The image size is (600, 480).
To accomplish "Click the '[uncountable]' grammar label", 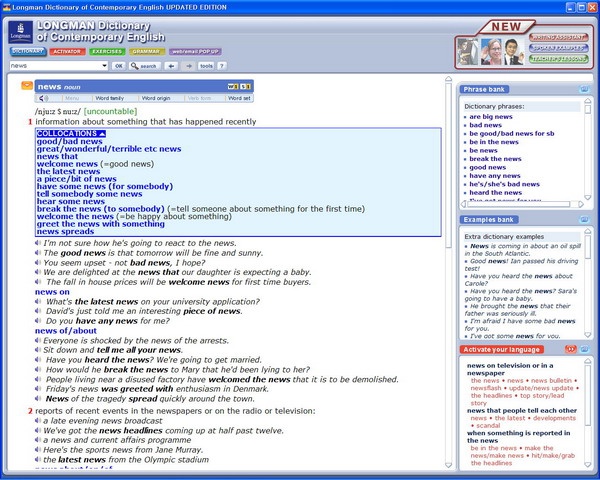I will (x=110, y=111).
